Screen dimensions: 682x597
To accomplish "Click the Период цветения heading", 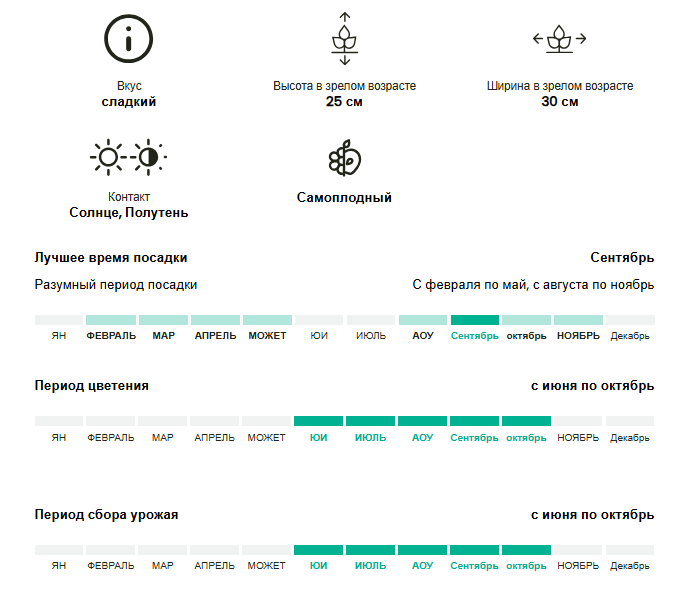I will (x=92, y=386).
